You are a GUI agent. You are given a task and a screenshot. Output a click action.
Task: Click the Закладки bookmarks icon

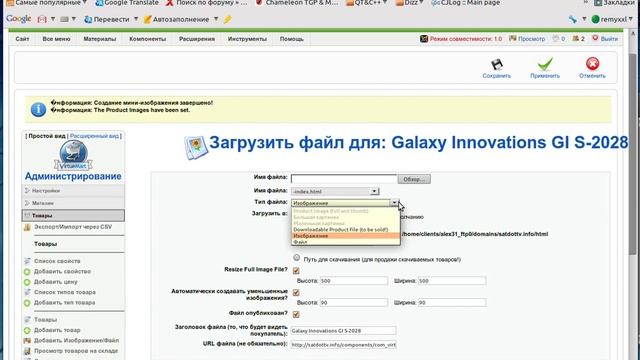tap(598, 3)
